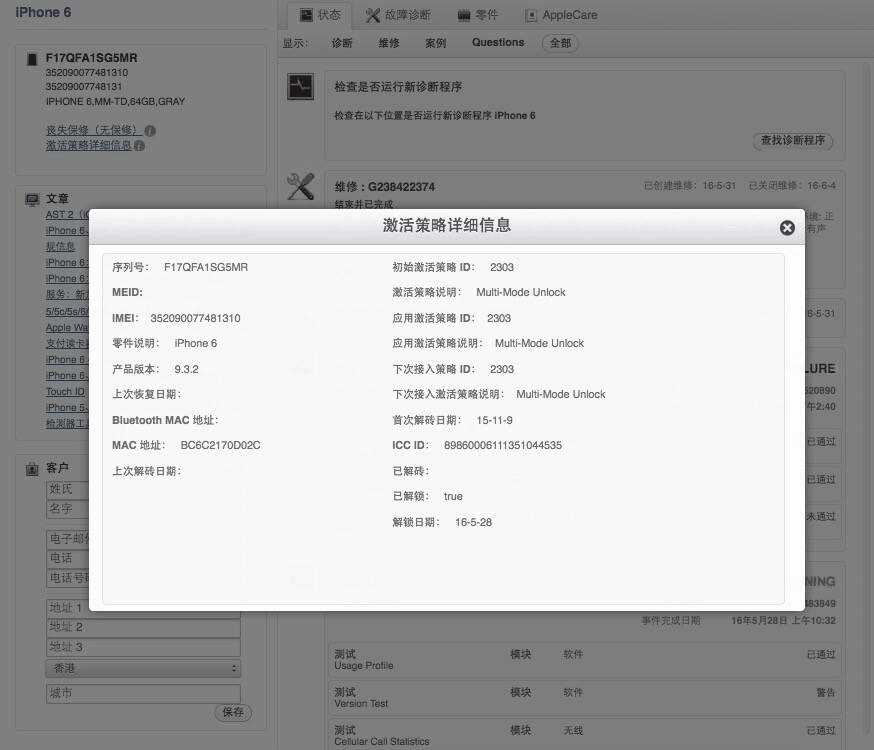Open the 丧失保修（无保修） link
This screenshot has height=750, width=874.
click(94, 130)
